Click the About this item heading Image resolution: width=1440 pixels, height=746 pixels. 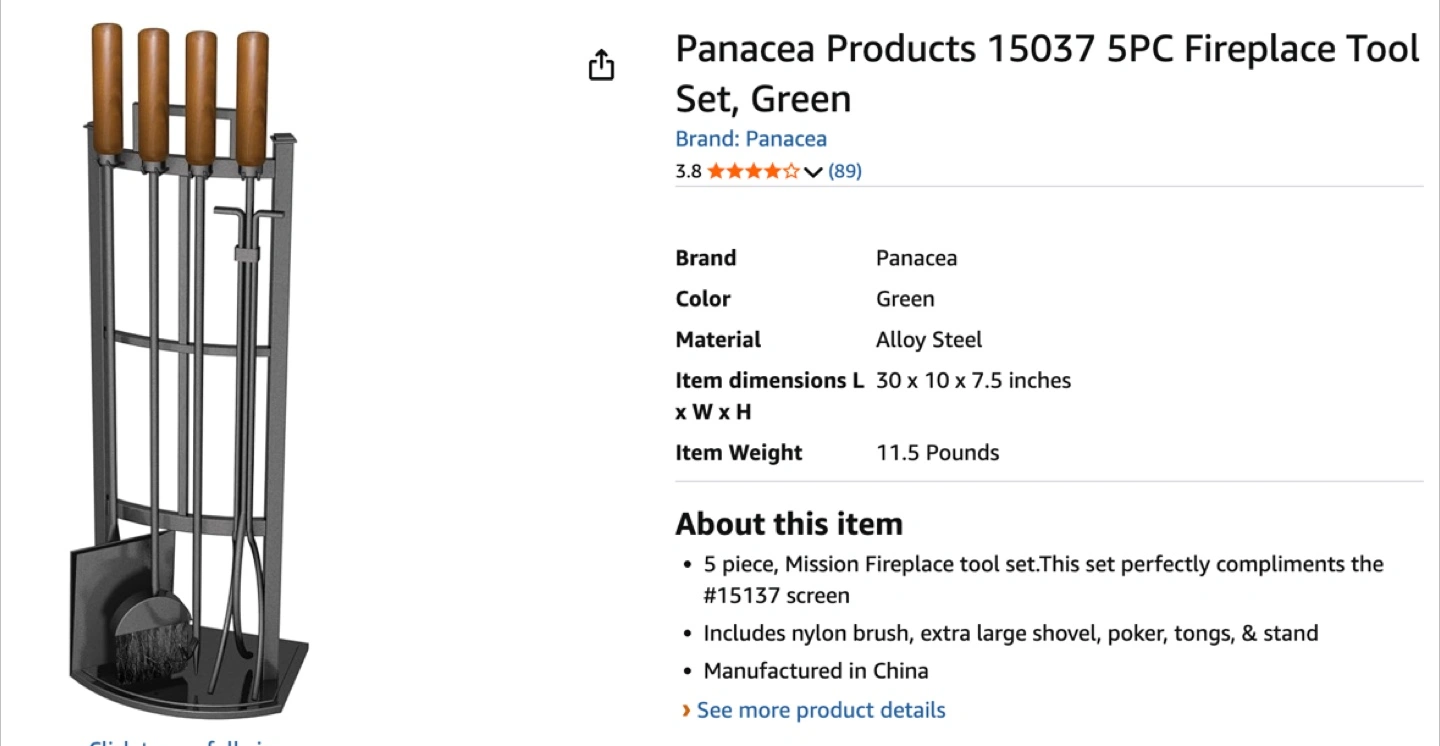pos(789,524)
